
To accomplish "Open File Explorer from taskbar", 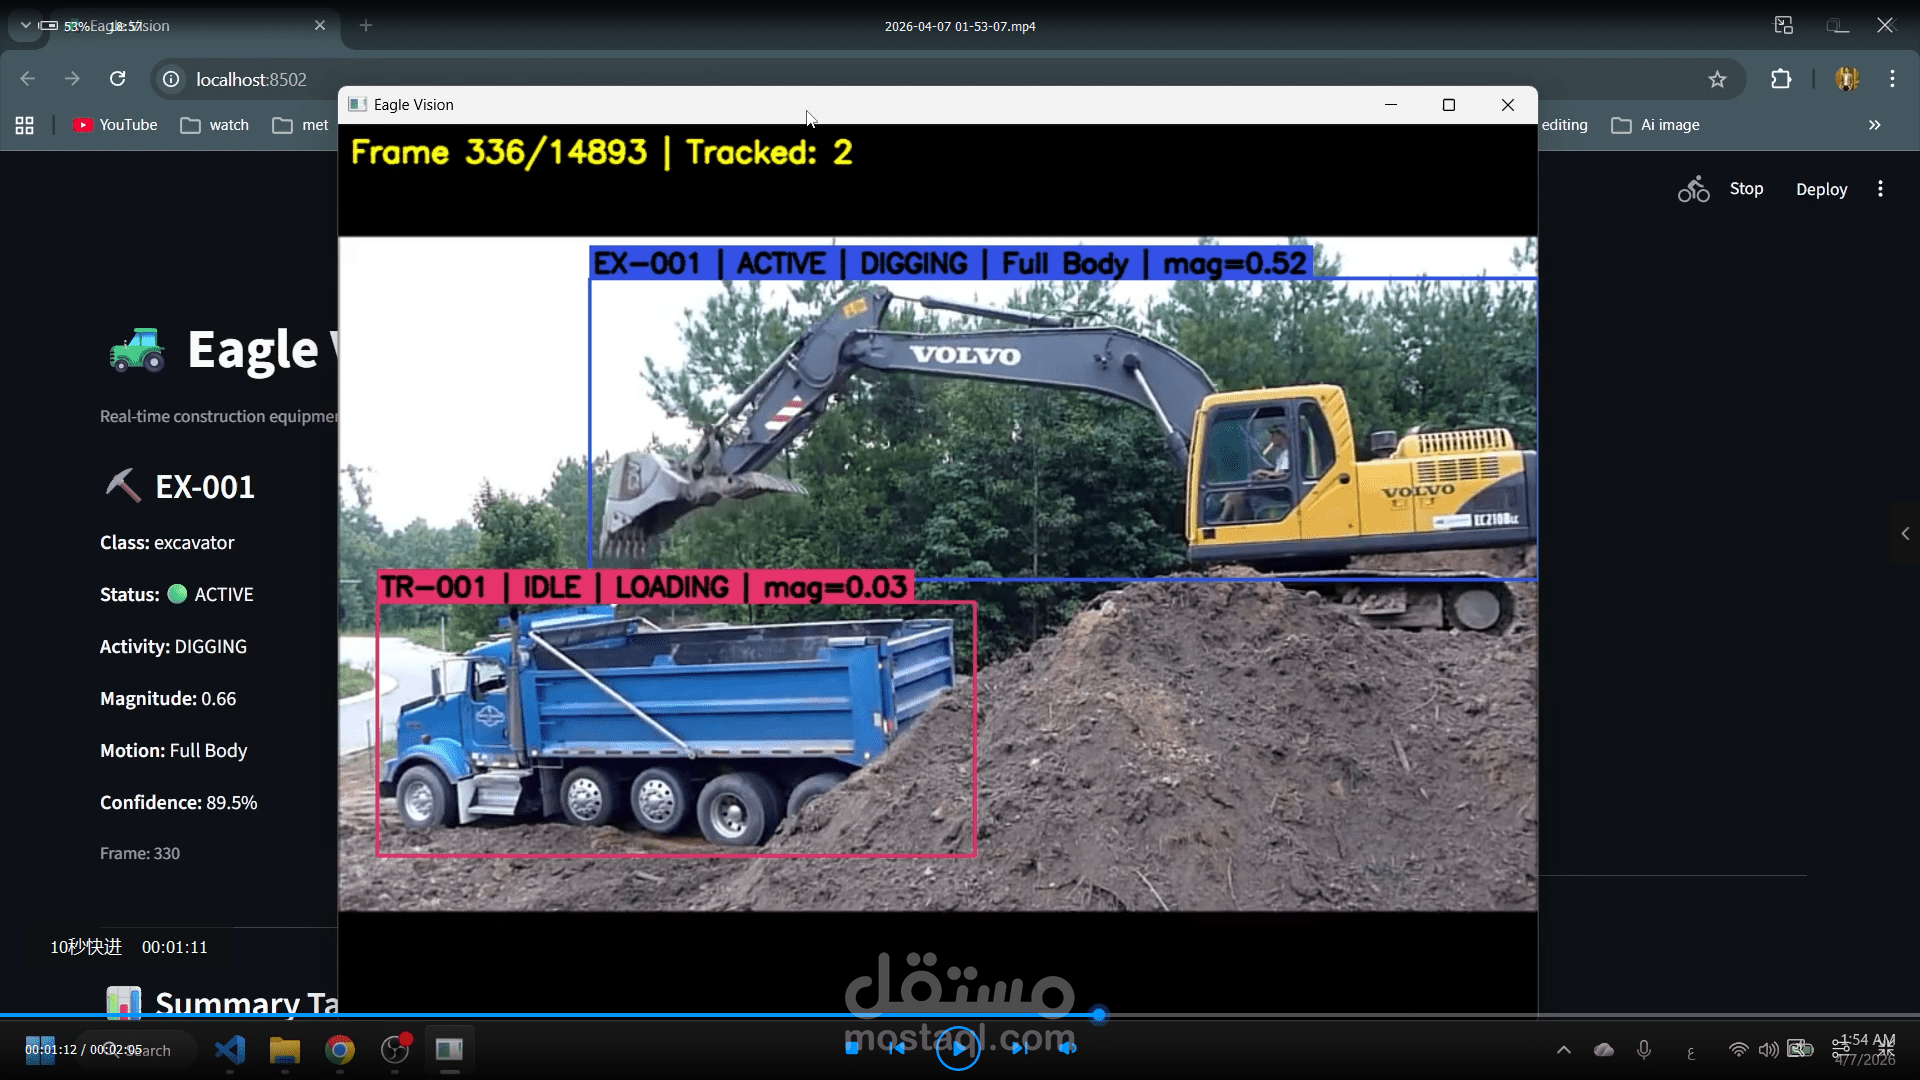I will pos(285,1049).
